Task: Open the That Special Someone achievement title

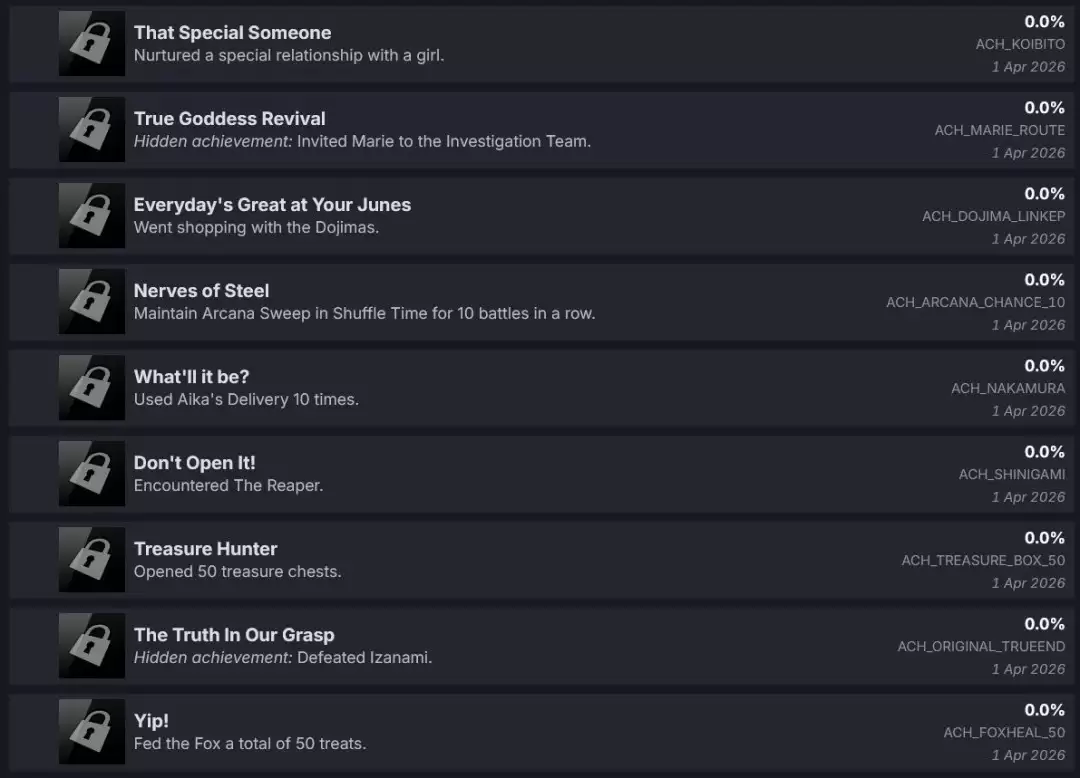Action: pos(232,33)
